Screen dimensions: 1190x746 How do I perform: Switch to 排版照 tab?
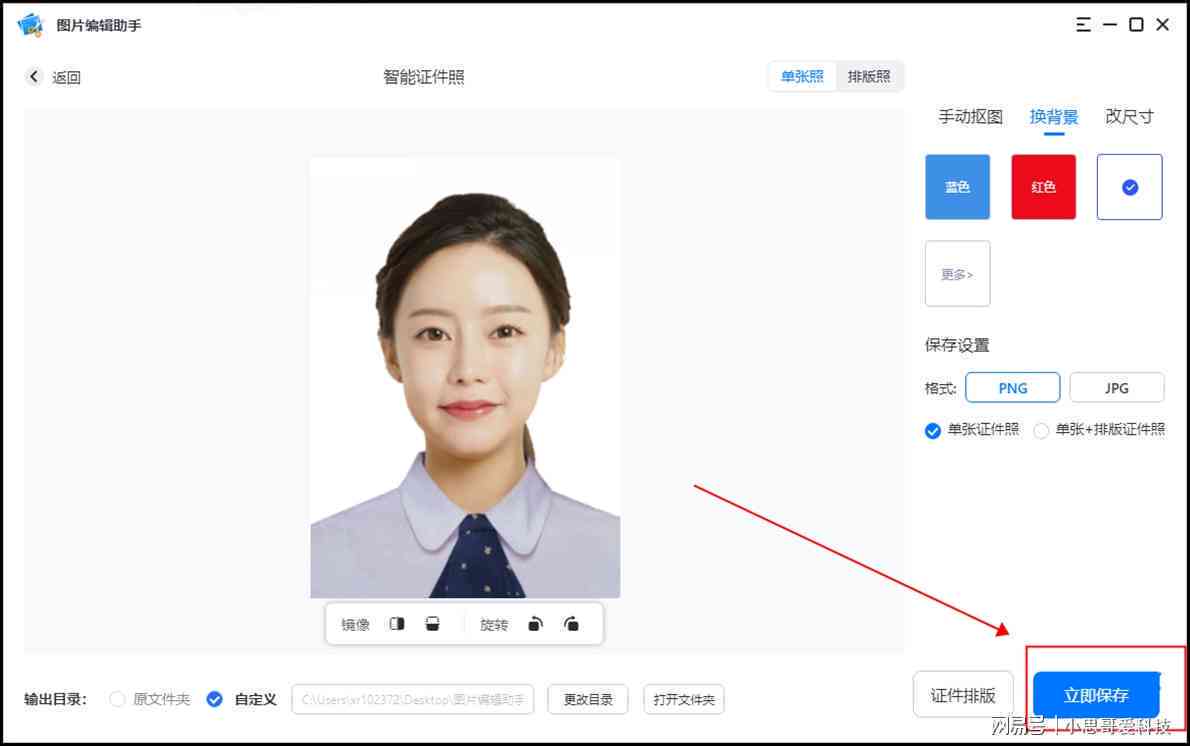point(869,77)
